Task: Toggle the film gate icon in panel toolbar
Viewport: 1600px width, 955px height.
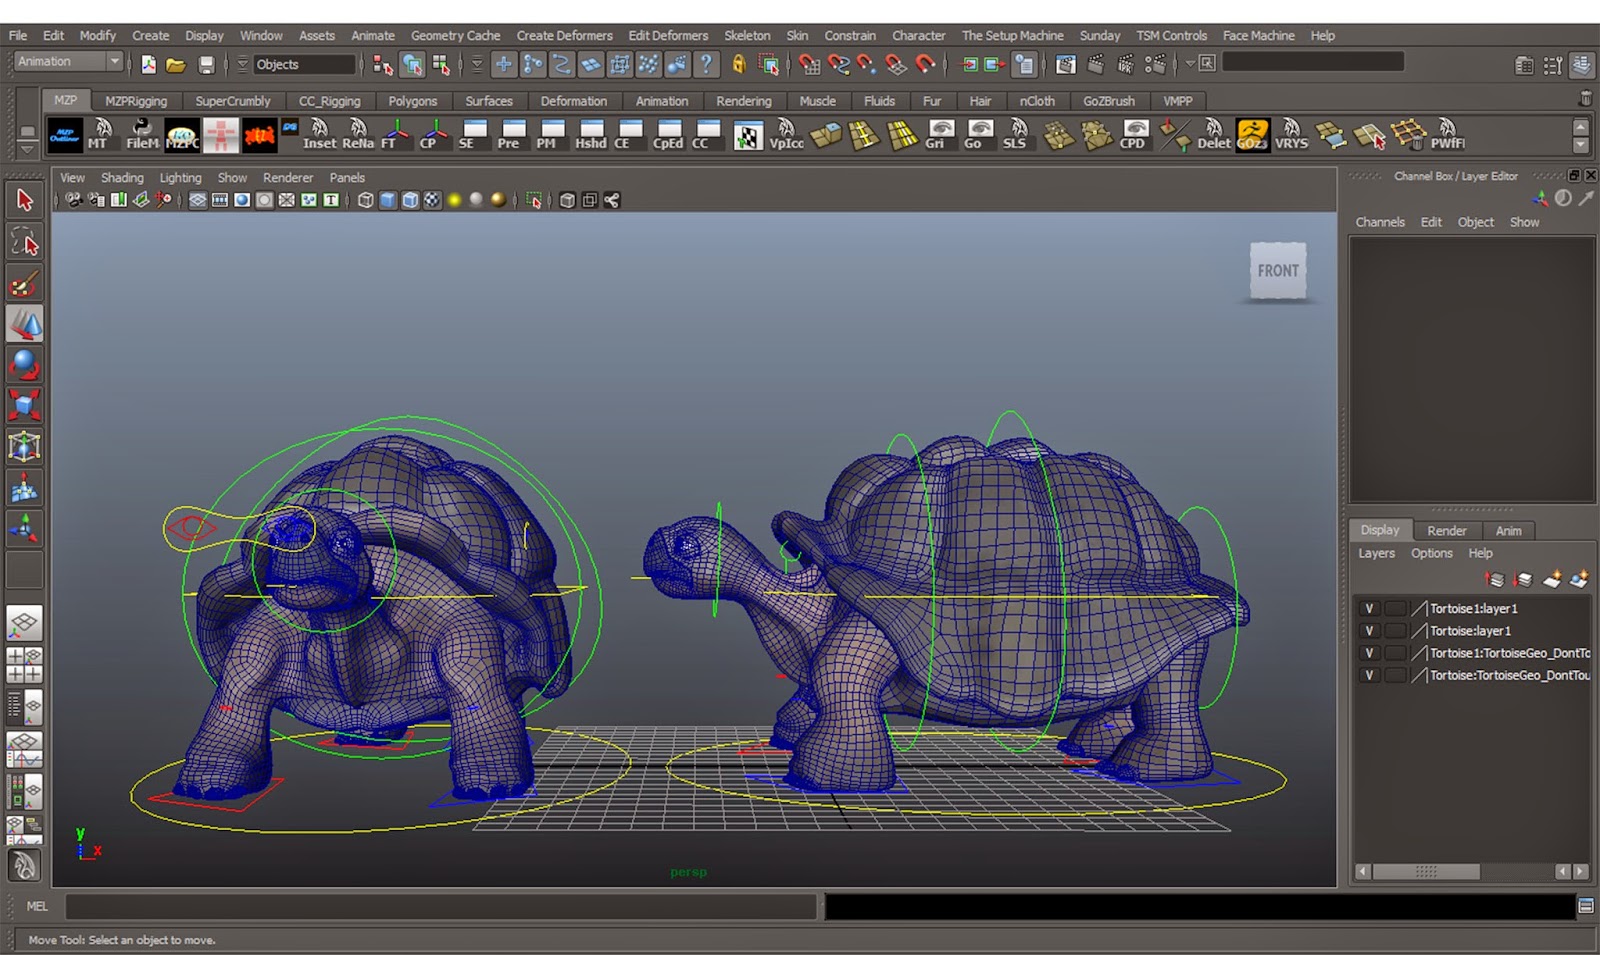Action: (220, 200)
